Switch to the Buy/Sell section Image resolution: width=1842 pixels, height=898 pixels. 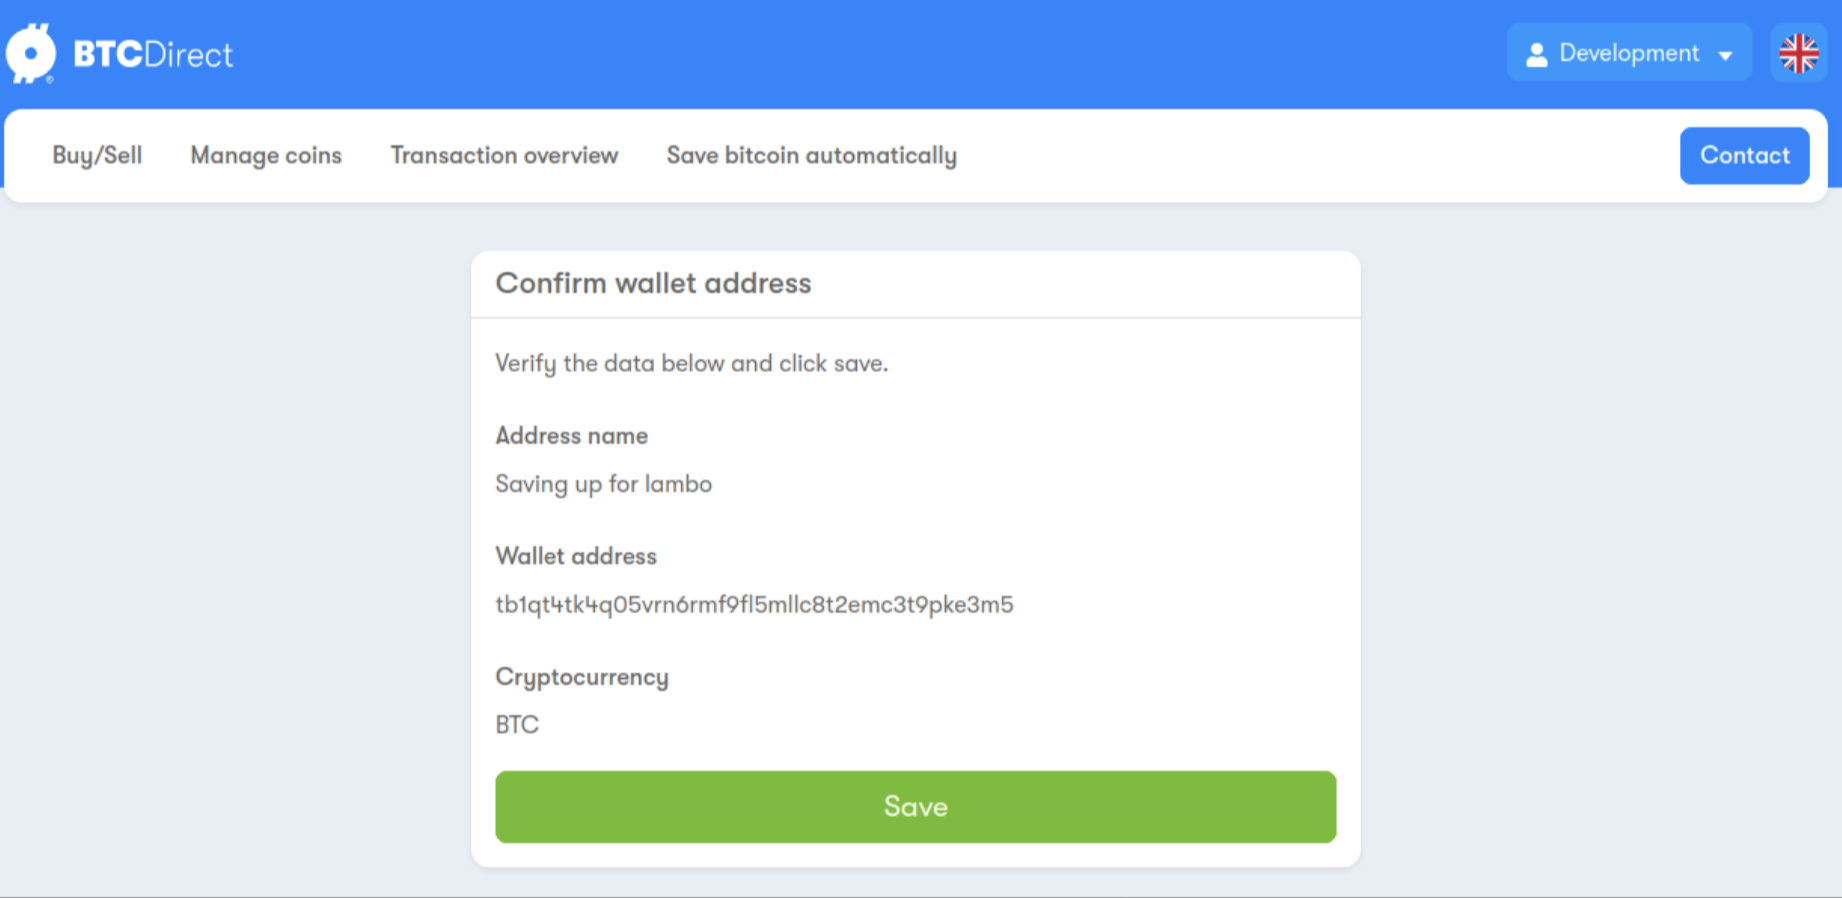coord(97,155)
